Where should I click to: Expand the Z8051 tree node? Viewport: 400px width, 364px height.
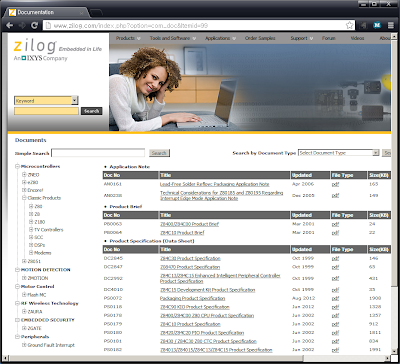click(x=24, y=261)
